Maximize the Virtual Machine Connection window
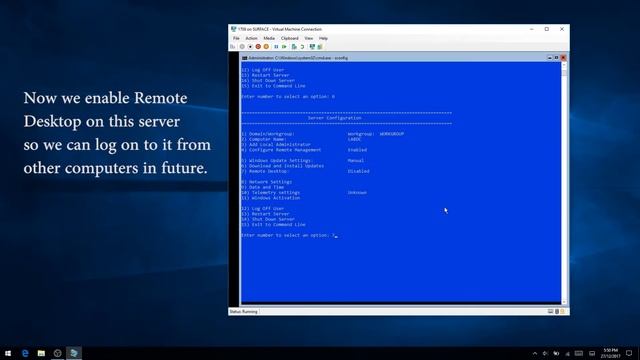The height and width of the screenshot is (360, 640). pos(547,29)
